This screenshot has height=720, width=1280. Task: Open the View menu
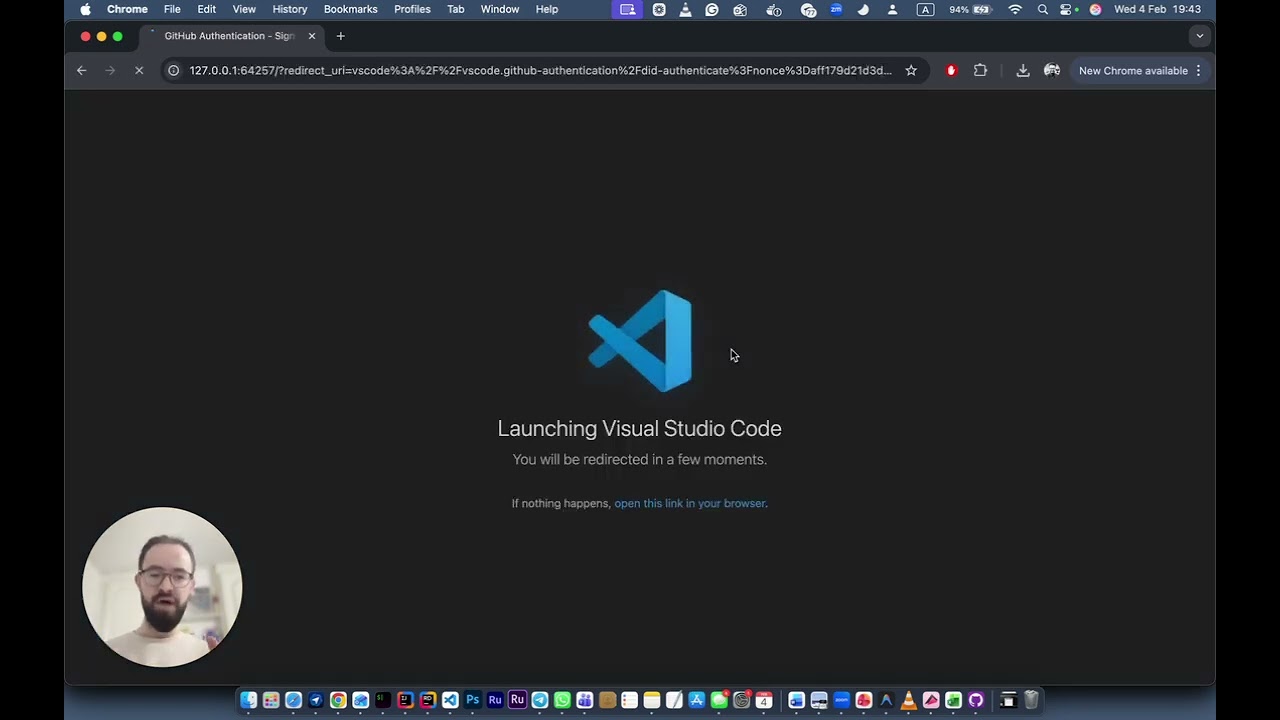click(244, 9)
